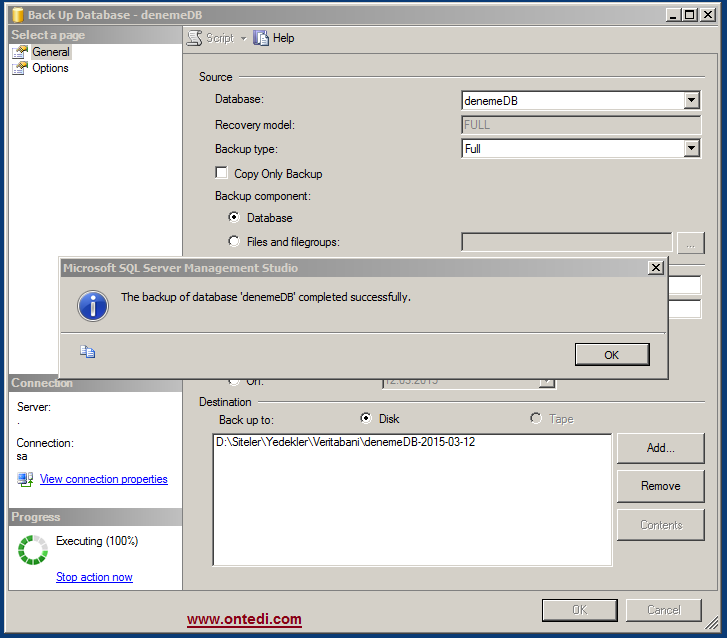Select Tape as backup destination
Viewport: 727px width, 638px height.
coord(536,418)
